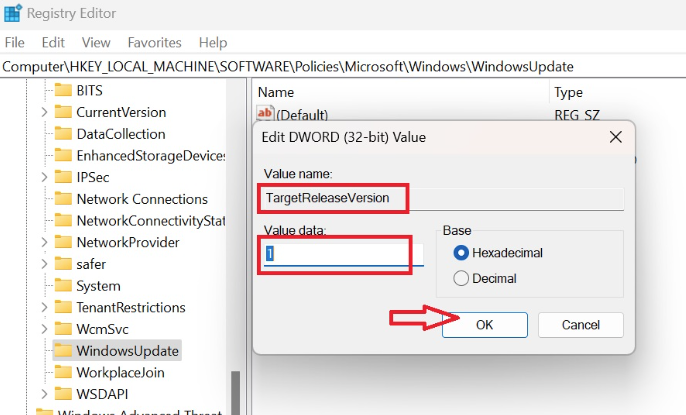Screen dimensions: 686x415
Task: Select the WcmSvc key label
Action: 102,329
